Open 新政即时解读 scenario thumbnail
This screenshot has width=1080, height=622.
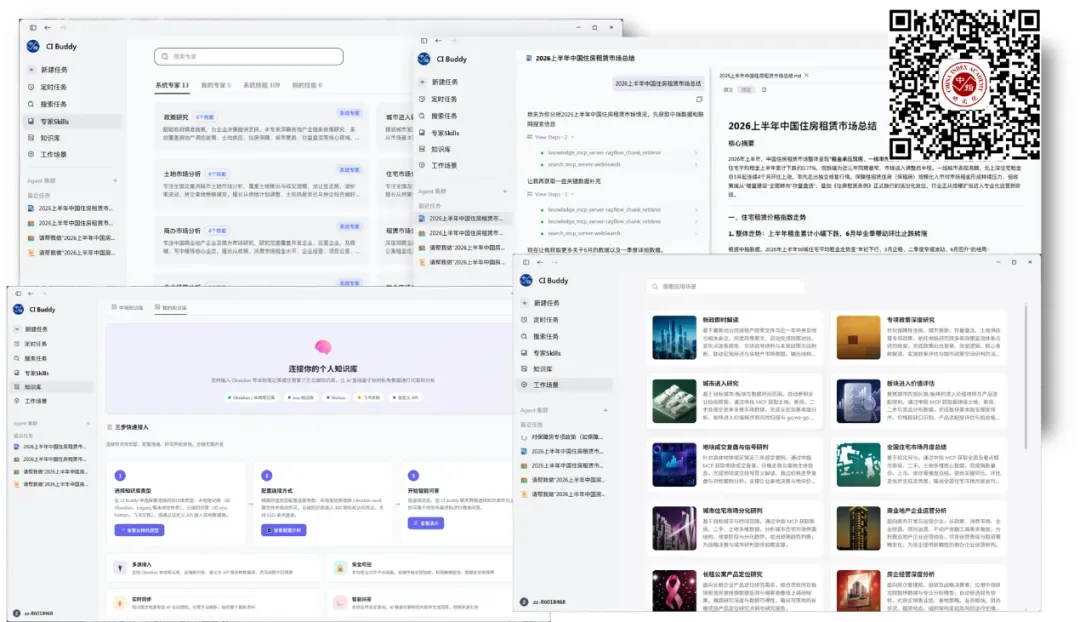click(674, 338)
